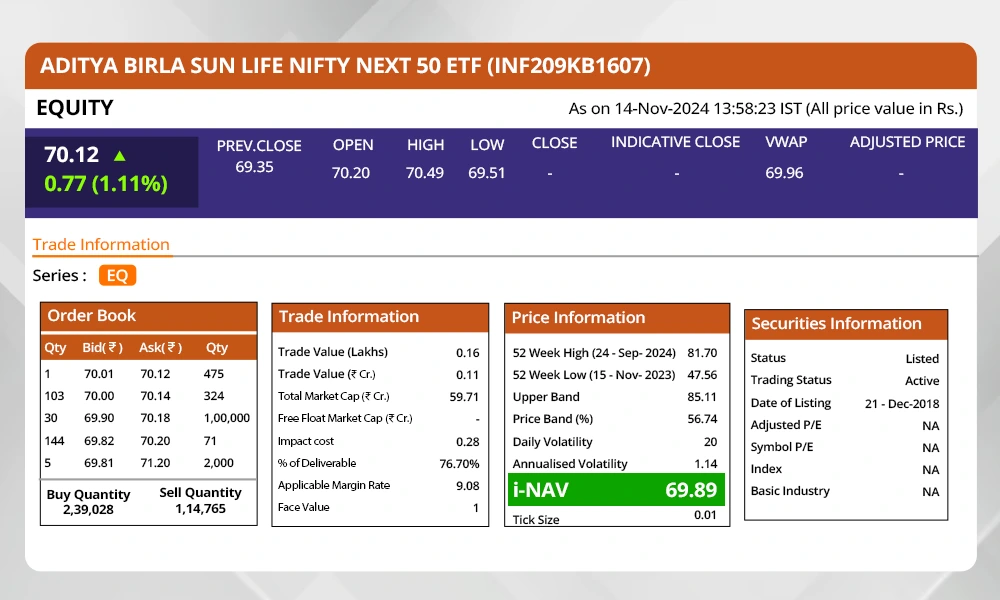Click the Symbol P/E row
This screenshot has height=600, width=1000.
click(x=844, y=448)
